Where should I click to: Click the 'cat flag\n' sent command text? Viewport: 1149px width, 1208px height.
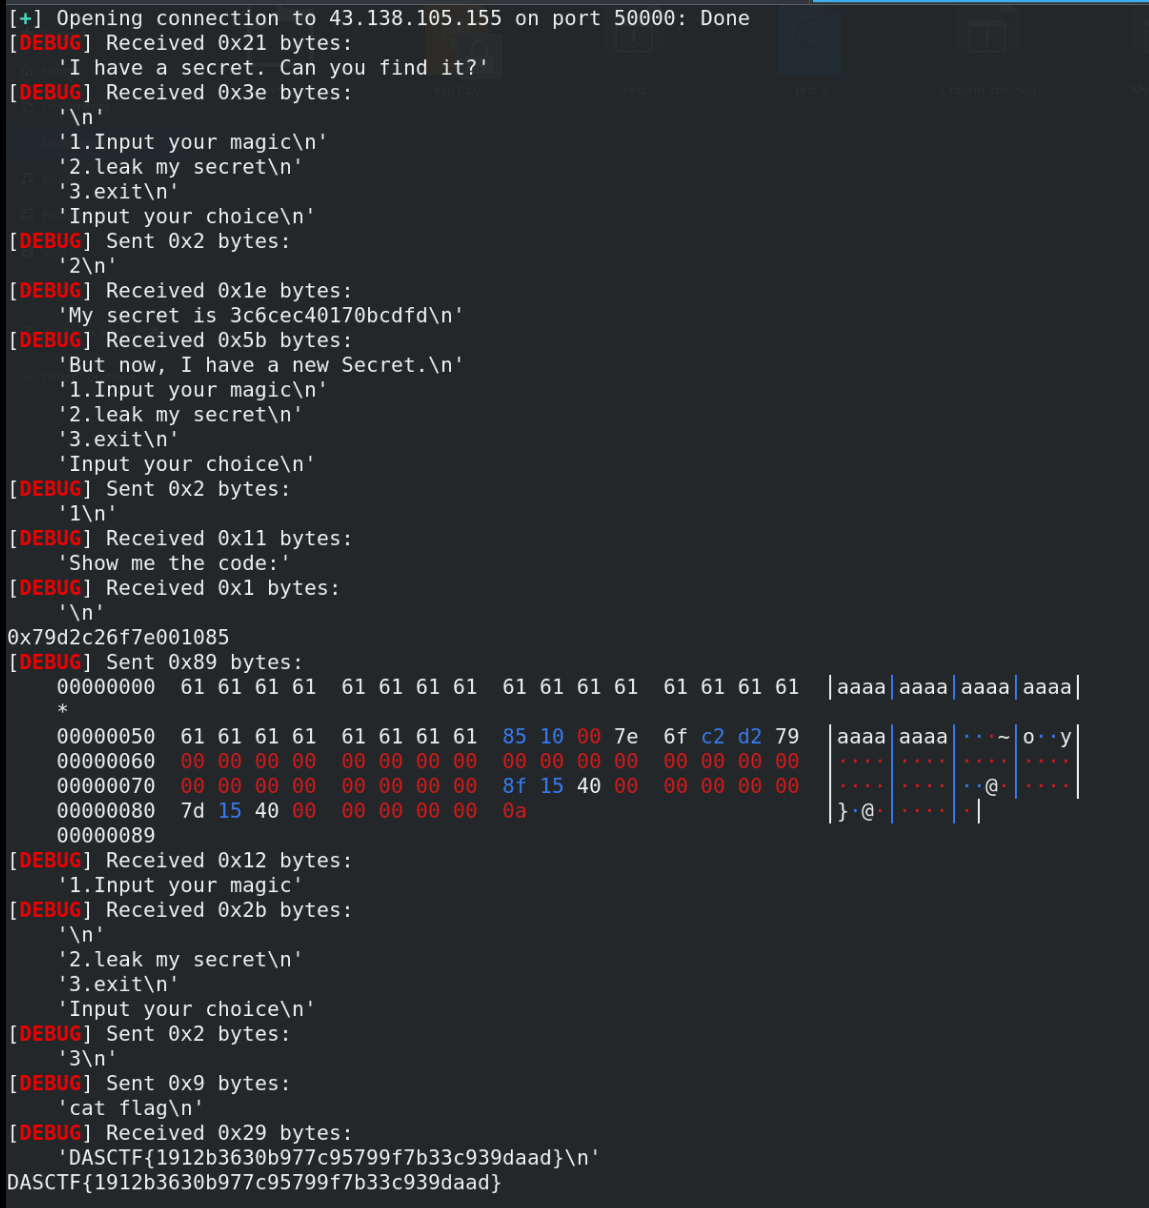(130, 1107)
